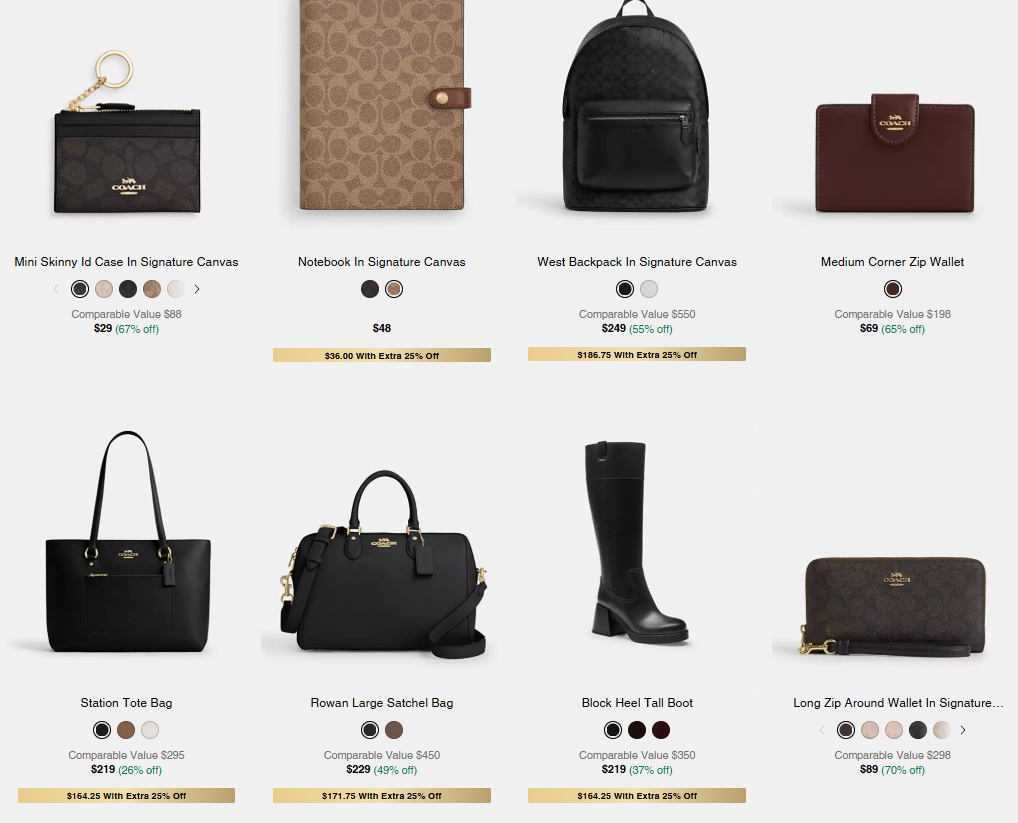Select the dark swatch for the Notebook
The height and width of the screenshot is (823, 1018).
click(x=370, y=289)
